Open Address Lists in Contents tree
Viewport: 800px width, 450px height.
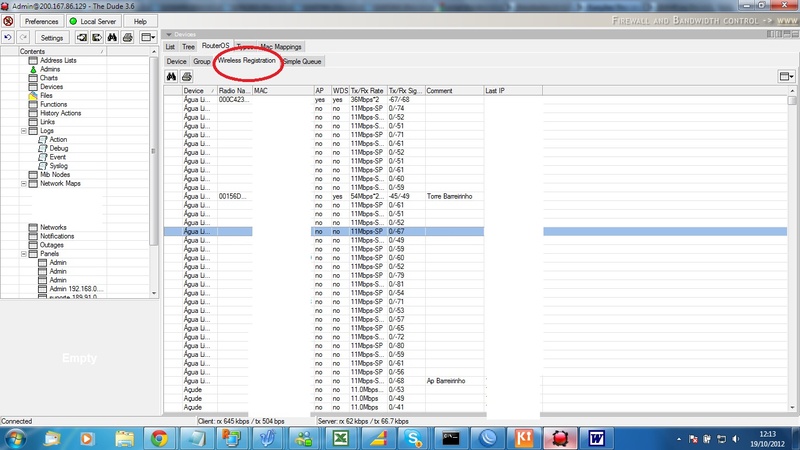[x=58, y=60]
